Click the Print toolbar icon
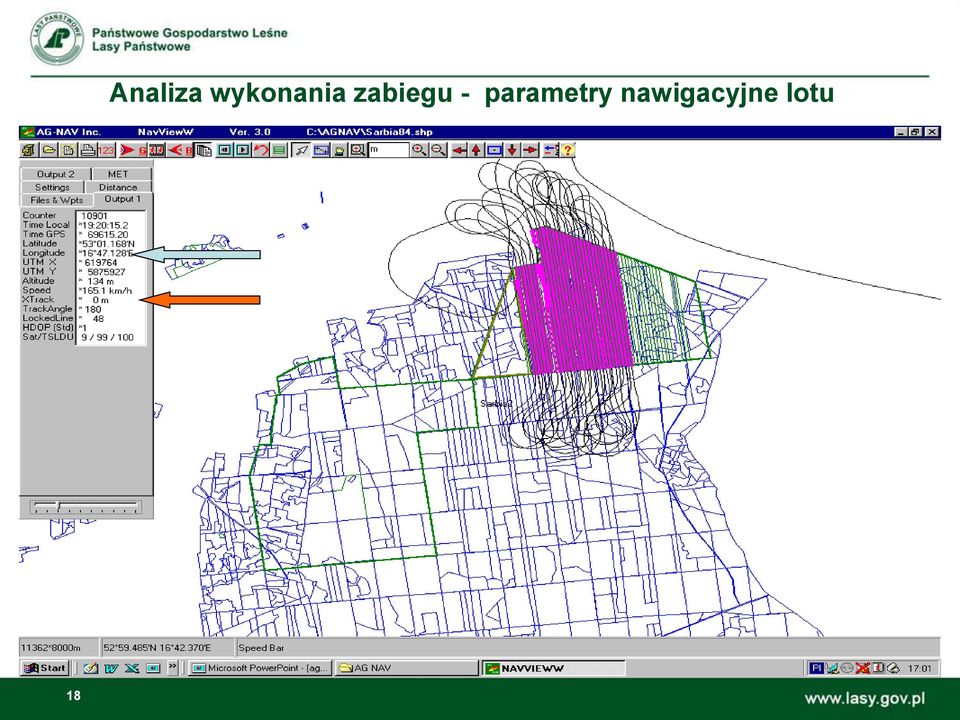This screenshot has width=960, height=720. coord(88,150)
